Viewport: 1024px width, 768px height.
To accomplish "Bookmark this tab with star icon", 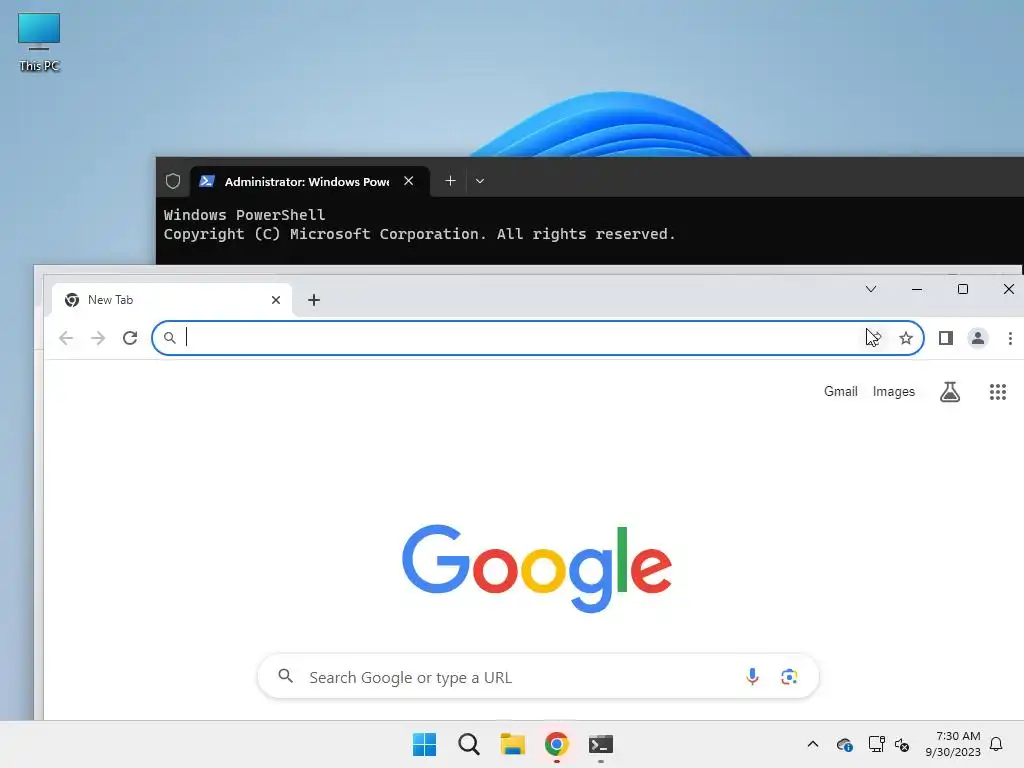I will 906,338.
